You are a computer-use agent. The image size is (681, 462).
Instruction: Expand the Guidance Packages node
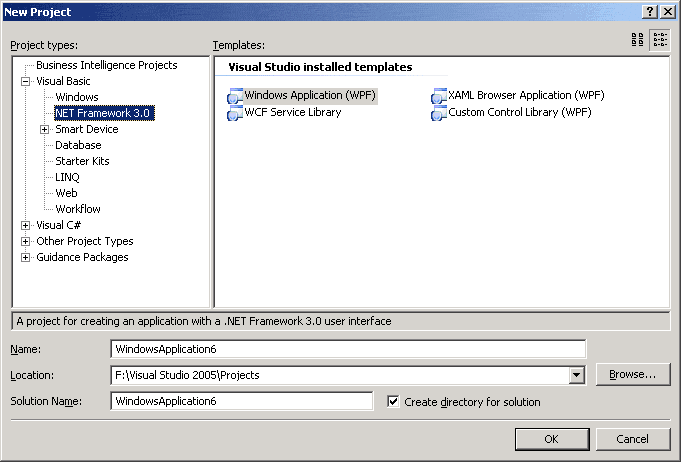26,257
